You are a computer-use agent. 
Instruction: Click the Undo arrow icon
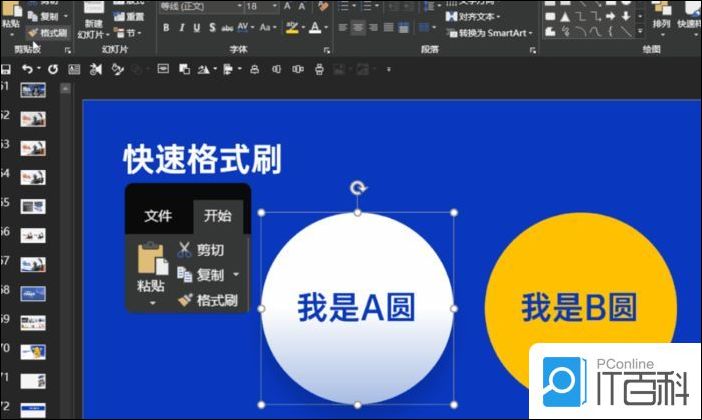tap(27, 69)
